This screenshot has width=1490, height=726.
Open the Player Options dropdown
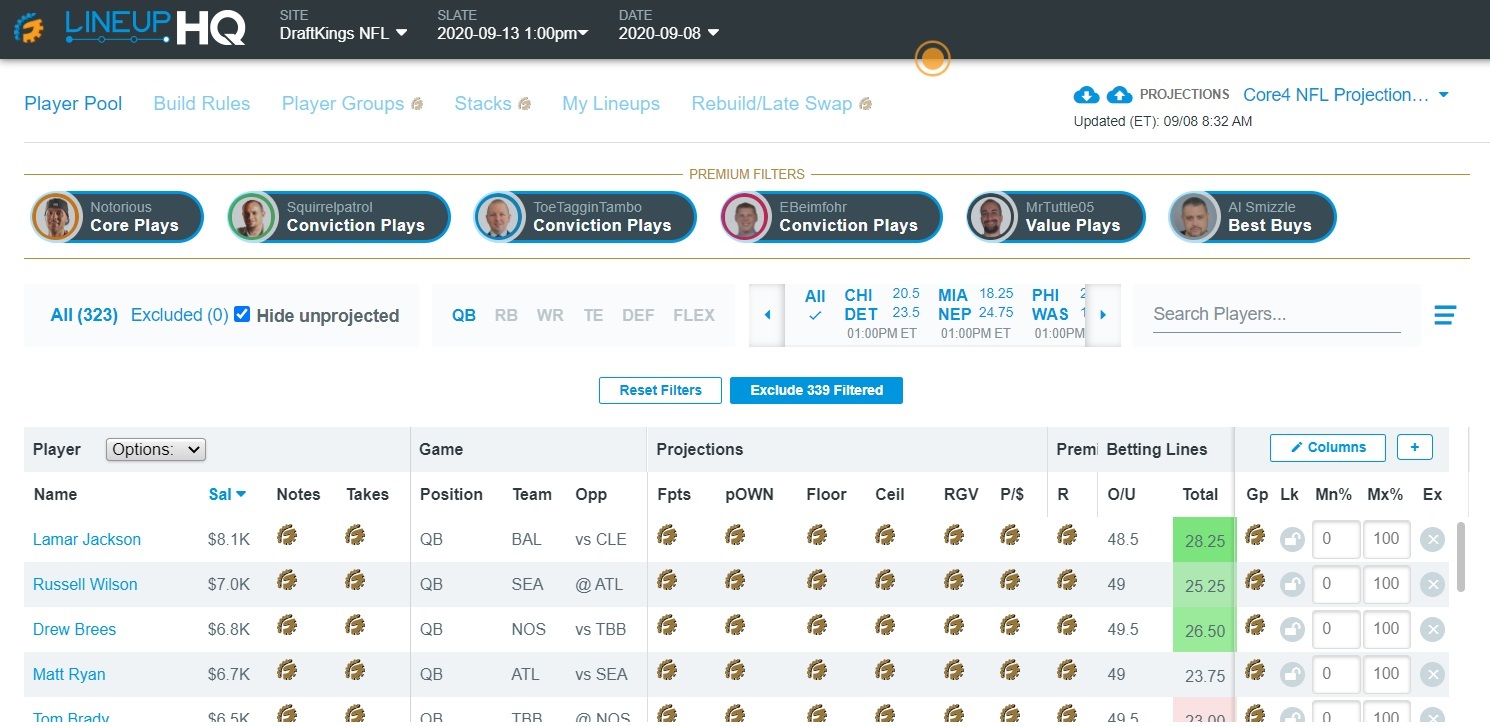pos(155,449)
